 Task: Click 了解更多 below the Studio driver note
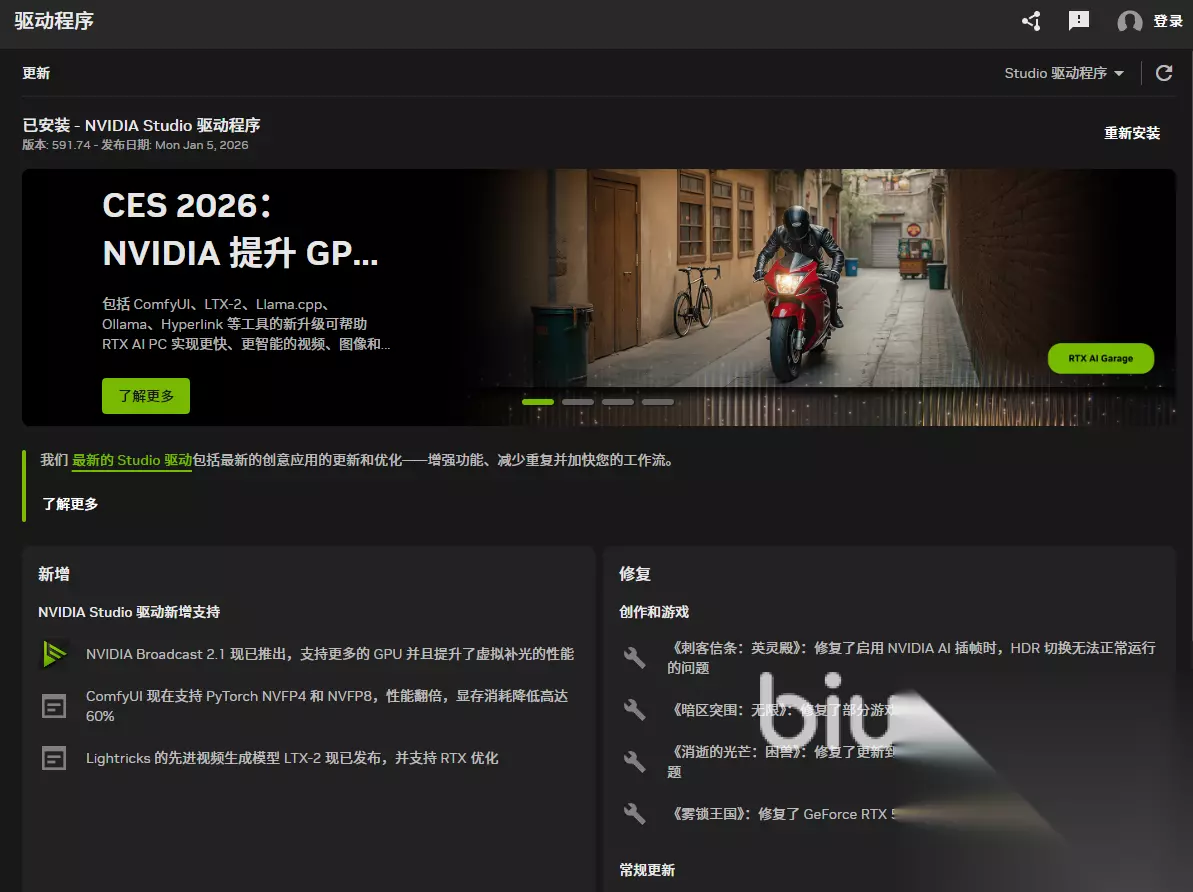[x=70, y=504]
